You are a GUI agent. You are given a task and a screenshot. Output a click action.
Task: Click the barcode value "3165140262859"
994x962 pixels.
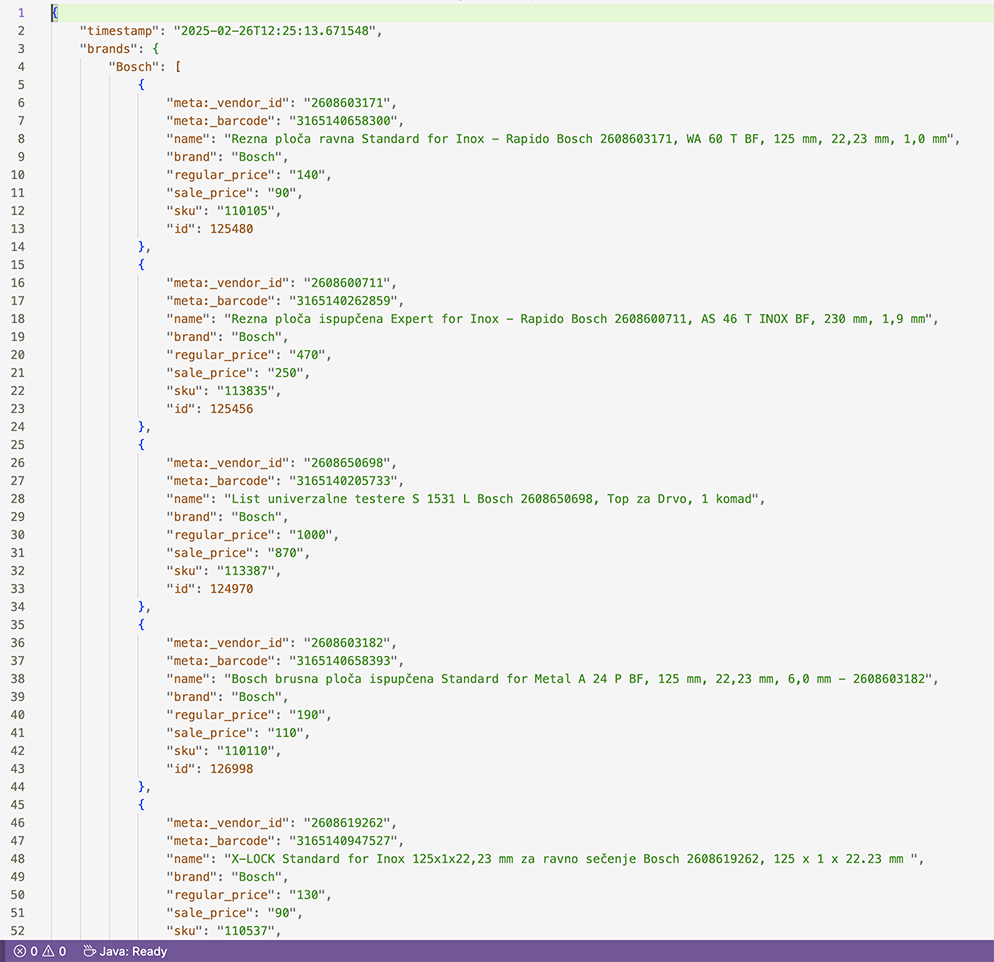click(346, 301)
